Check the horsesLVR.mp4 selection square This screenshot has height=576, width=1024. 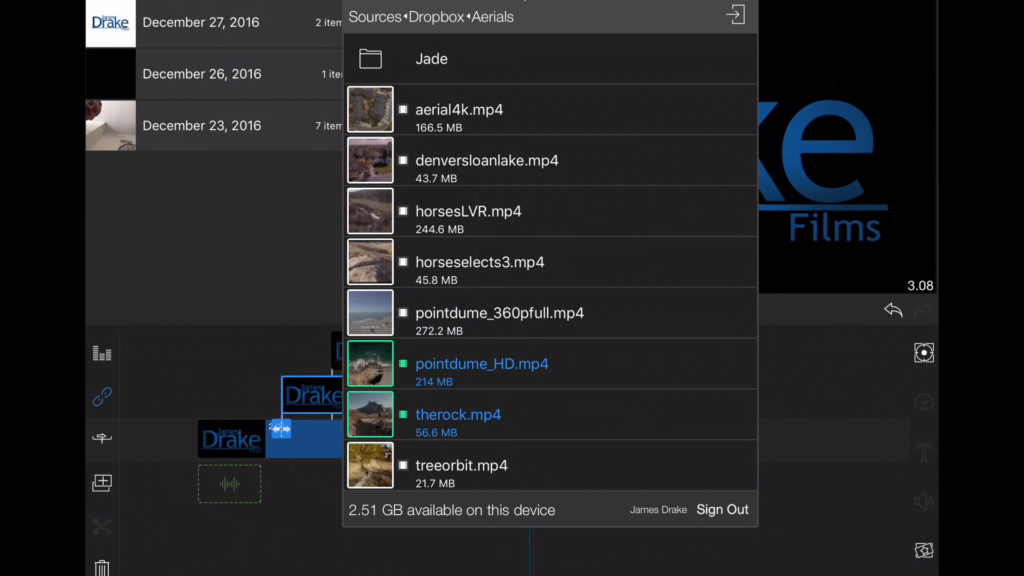(403, 211)
